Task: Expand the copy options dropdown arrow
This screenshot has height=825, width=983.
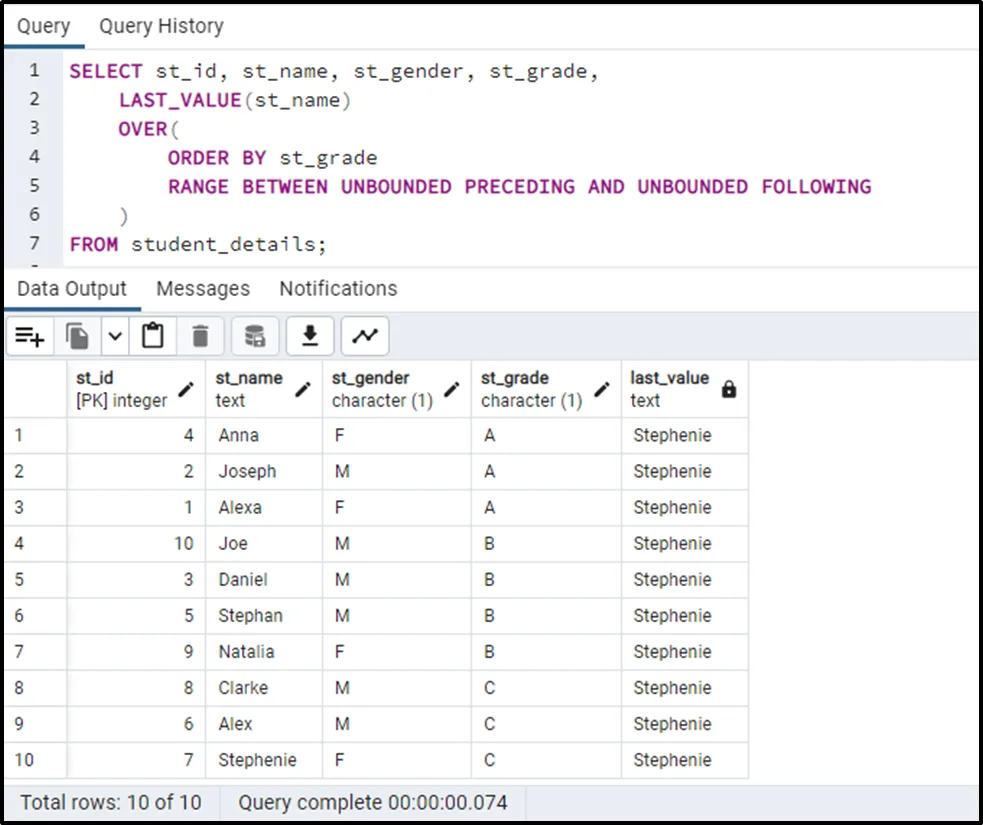Action: coord(115,337)
